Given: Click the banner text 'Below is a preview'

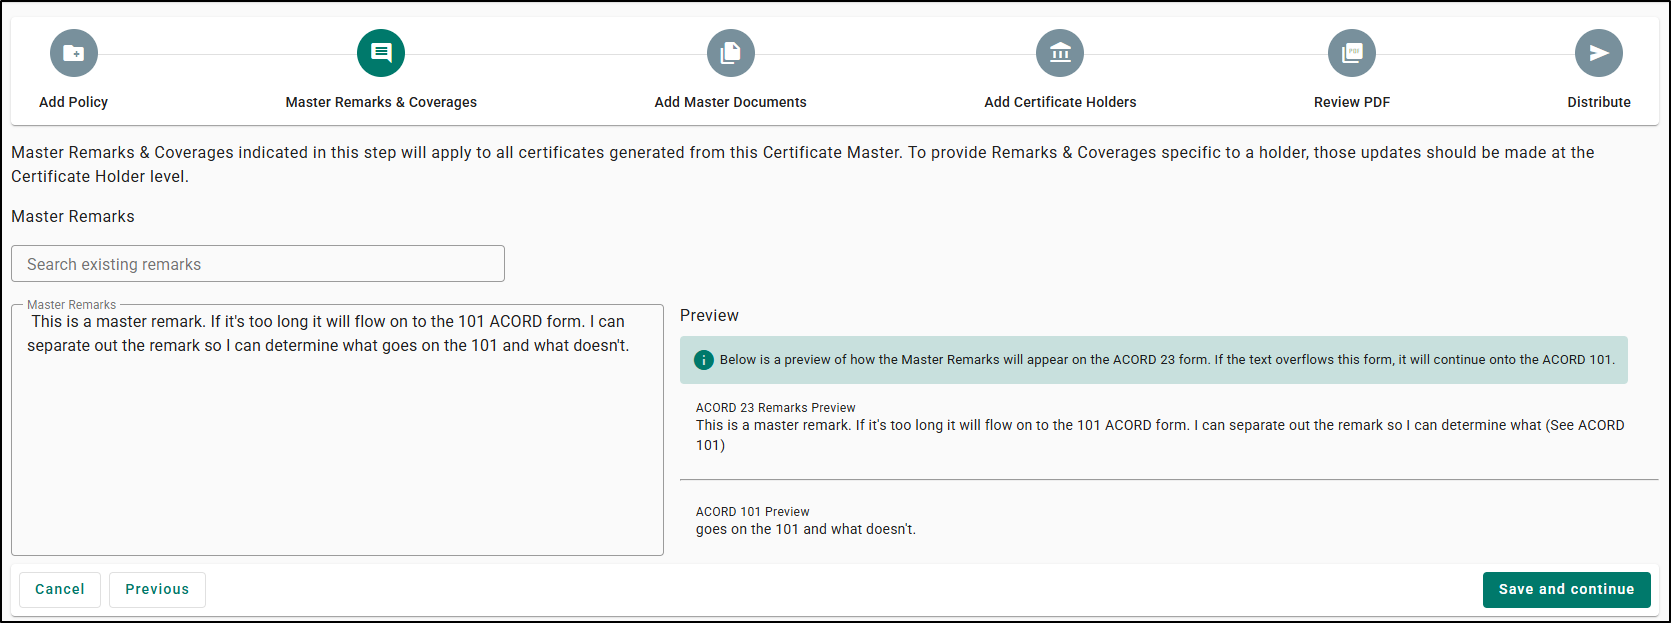Looking at the screenshot, I should 1167,360.
